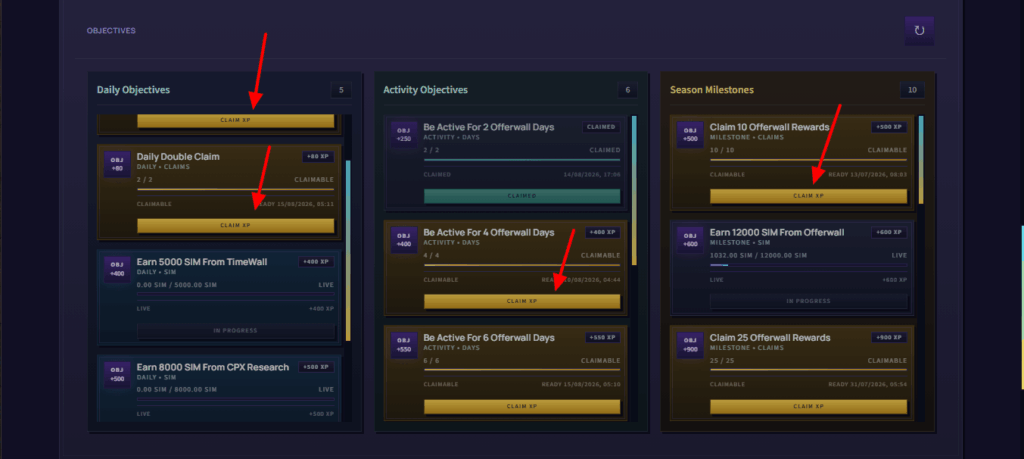Click +400 XP tag beside Earn 5000 SIM title
The image size is (1024, 459).
pos(317,262)
